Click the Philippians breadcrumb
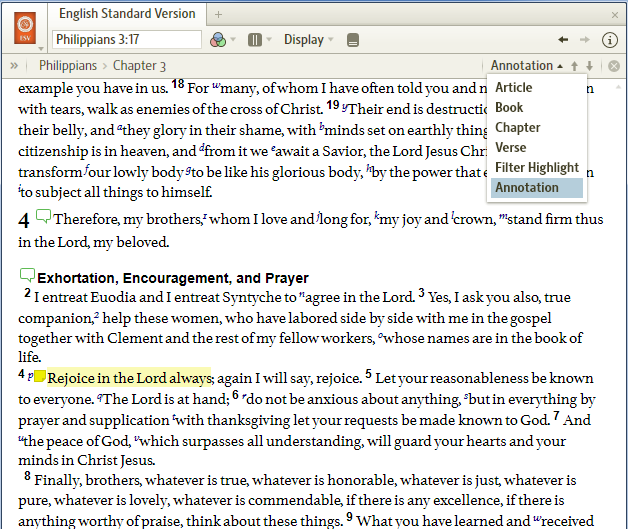The width and height of the screenshot is (628, 529). (x=68, y=65)
